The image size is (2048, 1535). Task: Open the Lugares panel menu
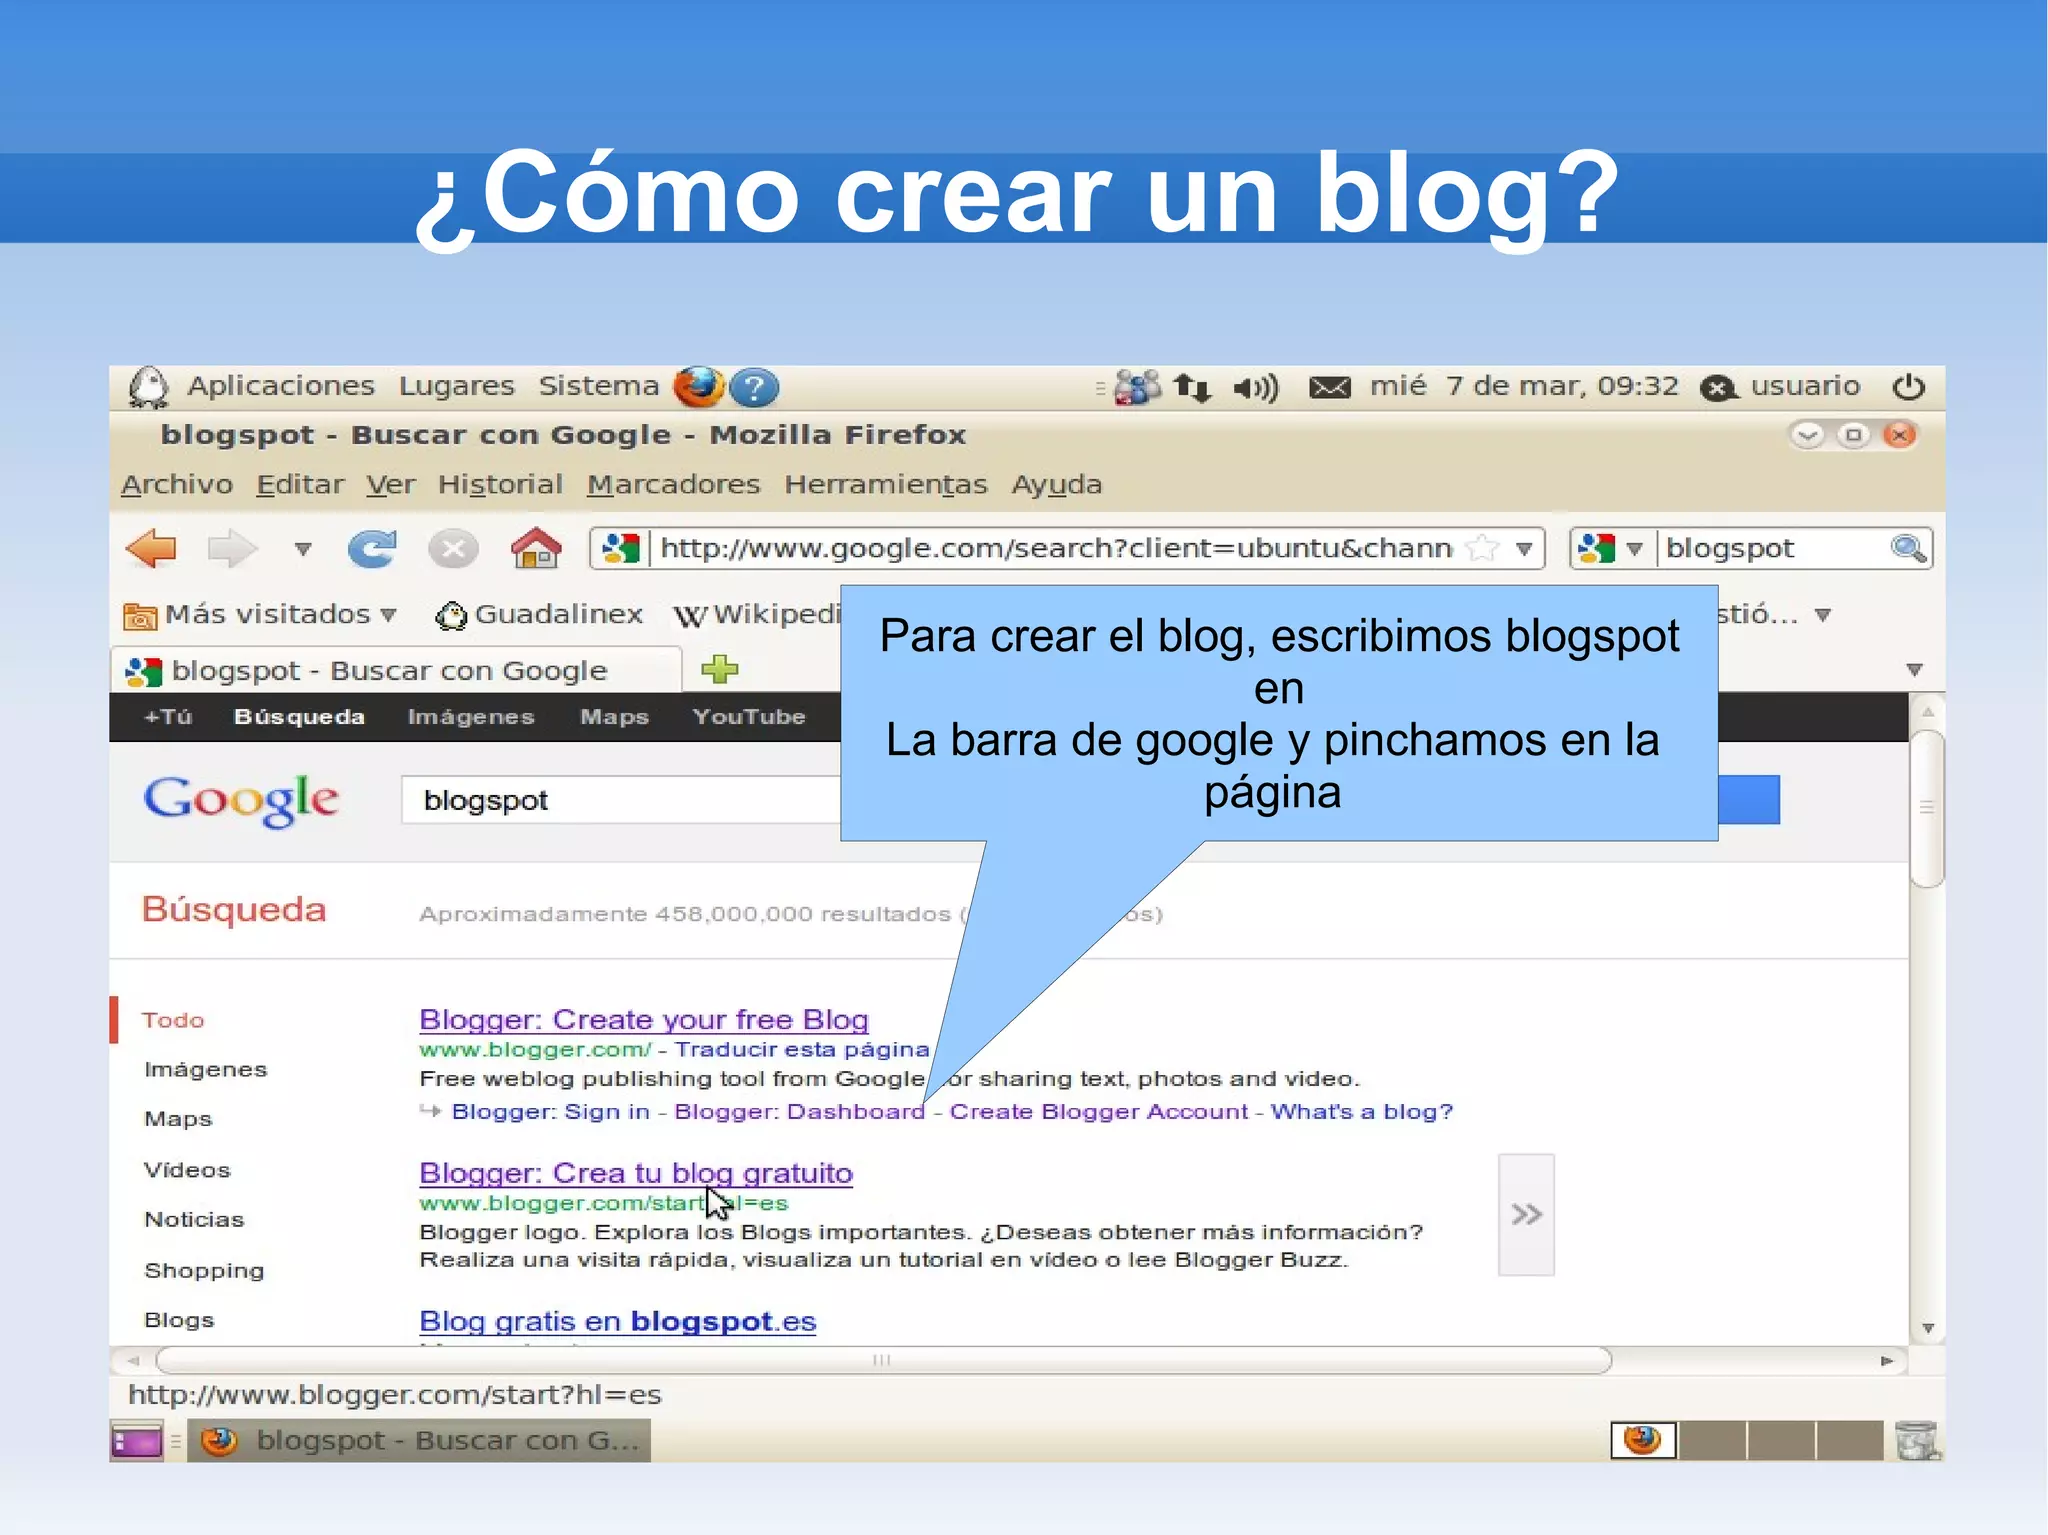tap(456, 386)
